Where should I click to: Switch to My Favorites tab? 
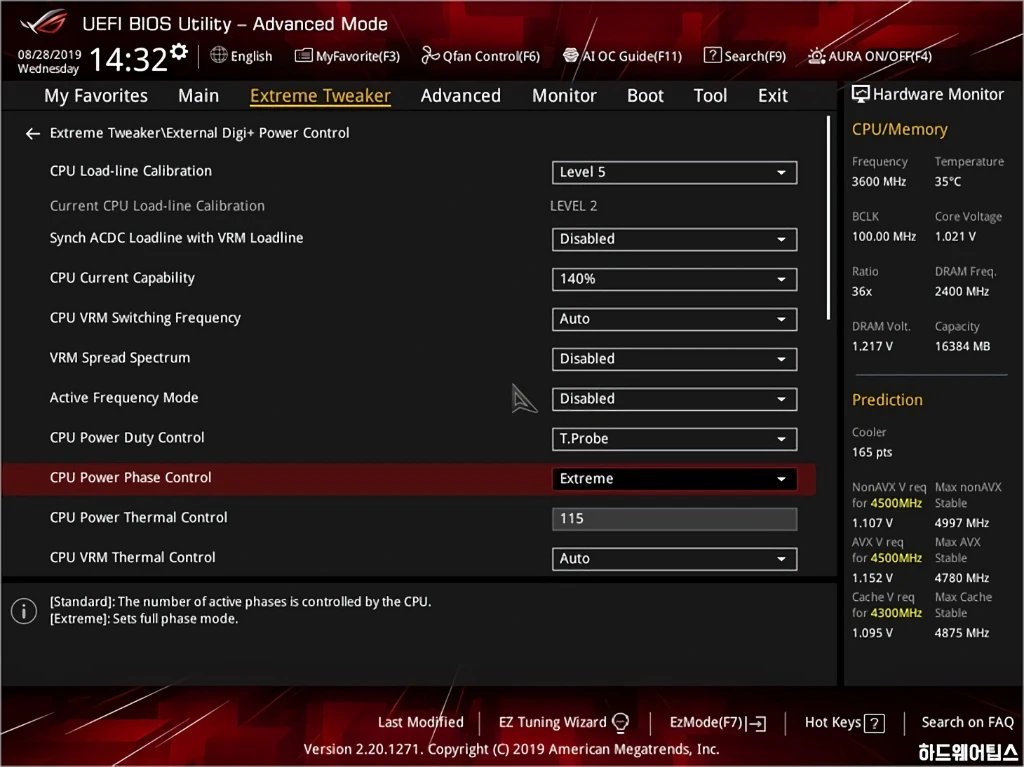point(96,95)
